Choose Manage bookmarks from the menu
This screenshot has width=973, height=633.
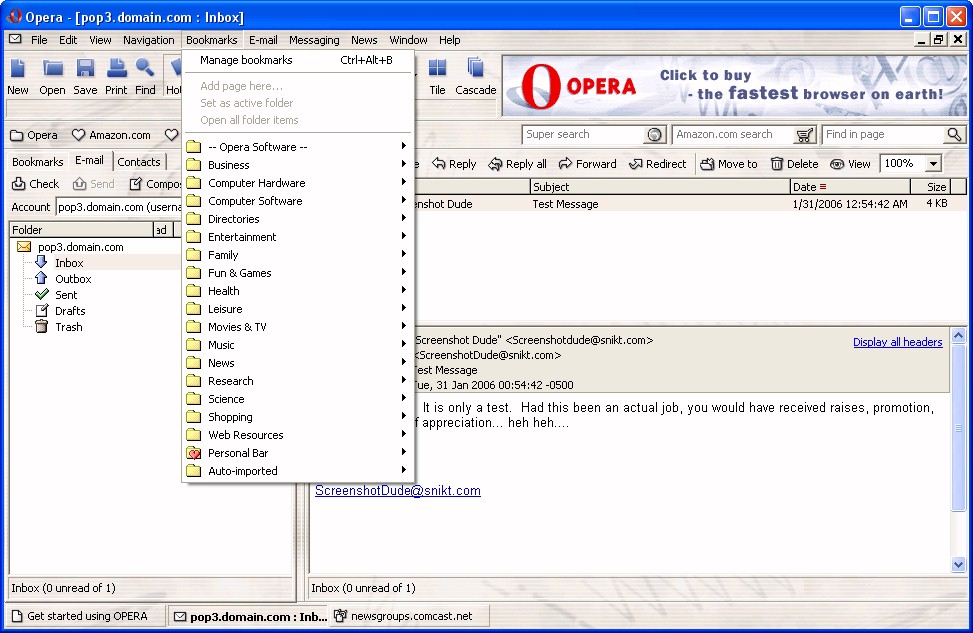coord(298,60)
